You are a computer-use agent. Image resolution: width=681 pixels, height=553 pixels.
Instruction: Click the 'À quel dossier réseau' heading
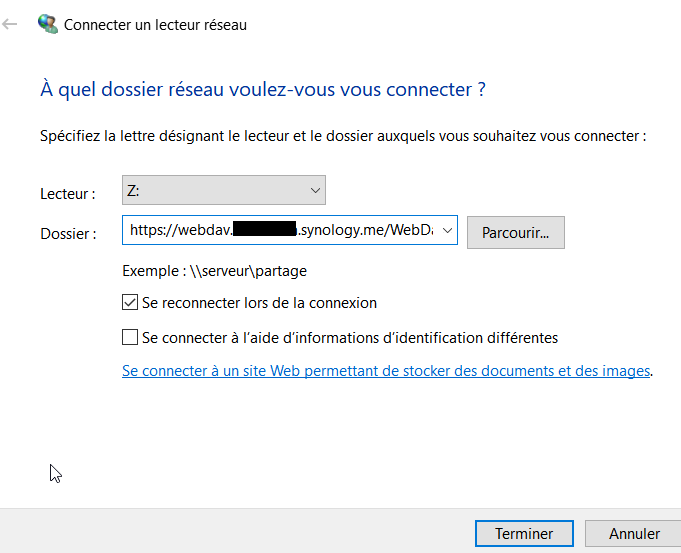(262, 90)
